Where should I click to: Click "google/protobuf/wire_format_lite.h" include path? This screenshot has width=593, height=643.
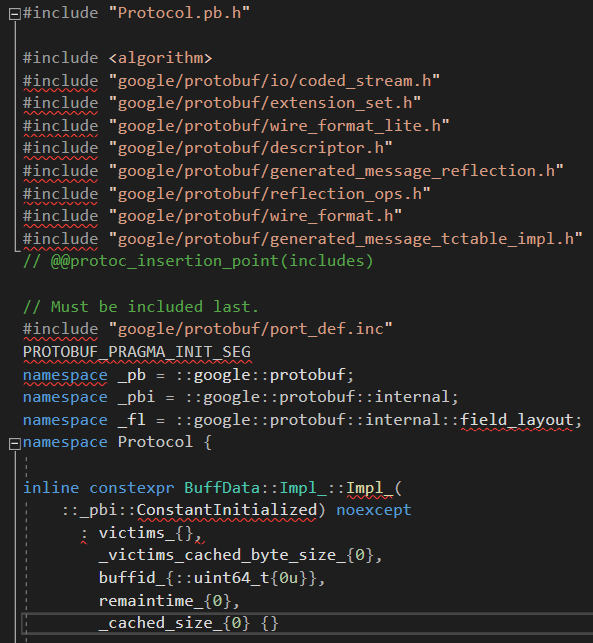click(279, 126)
